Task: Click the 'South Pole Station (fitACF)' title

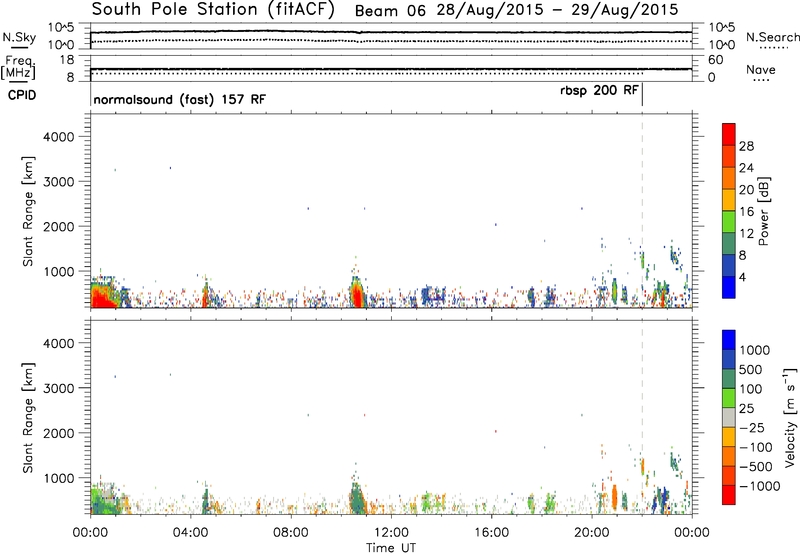Action: coord(213,10)
